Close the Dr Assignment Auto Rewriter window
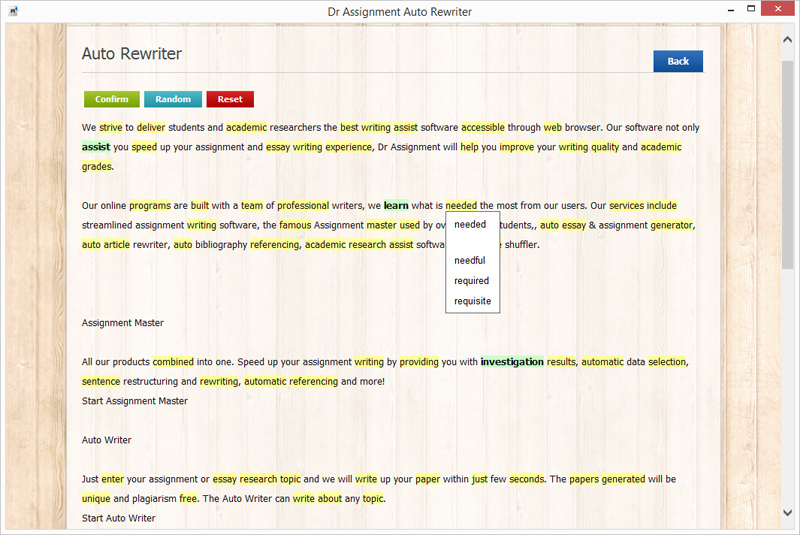This screenshot has width=800, height=535. [778, 9]
